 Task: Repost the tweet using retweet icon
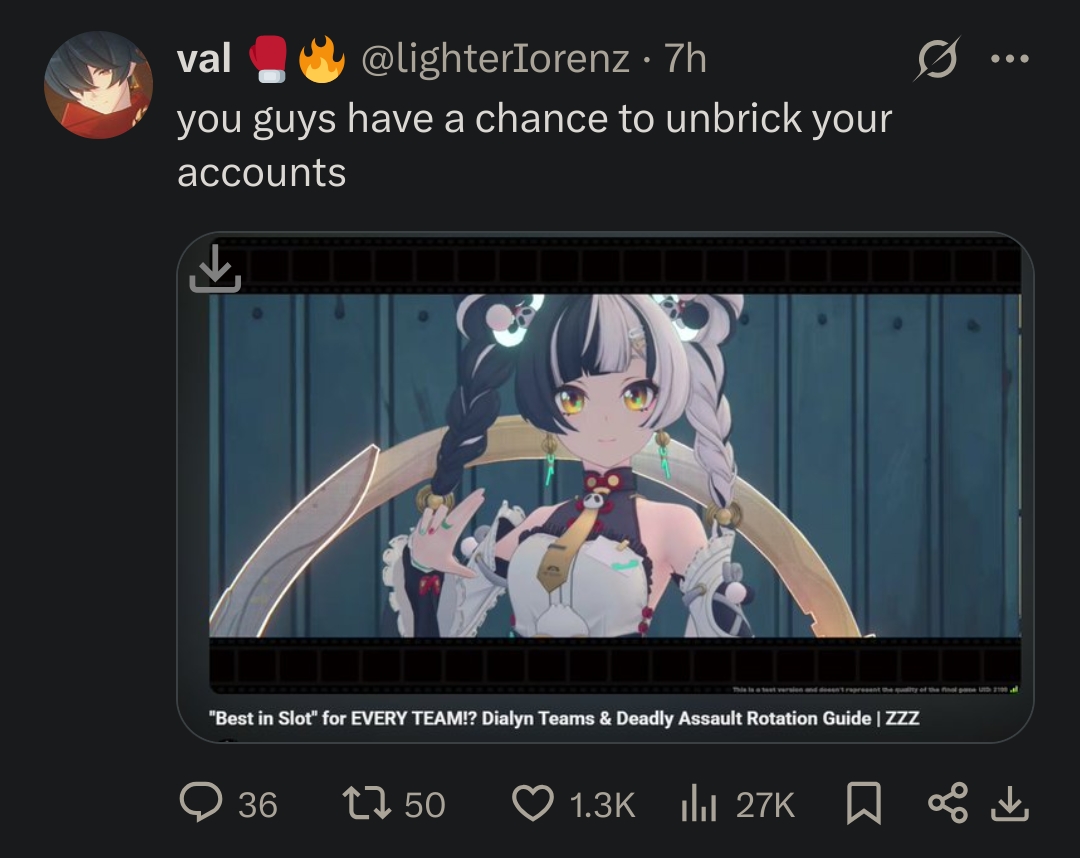pos(366,804)
